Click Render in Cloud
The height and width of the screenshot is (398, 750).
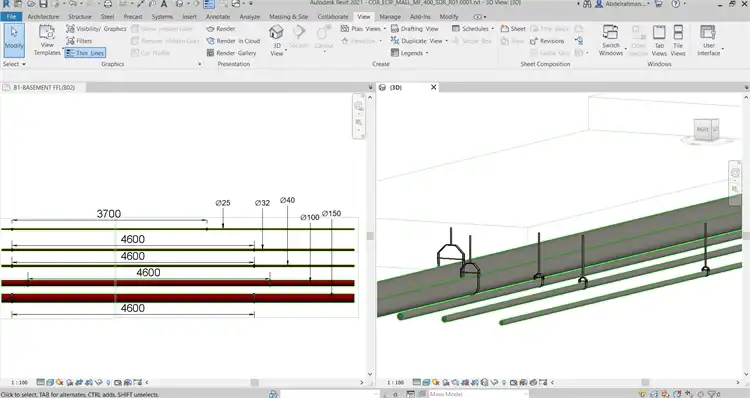233,41
